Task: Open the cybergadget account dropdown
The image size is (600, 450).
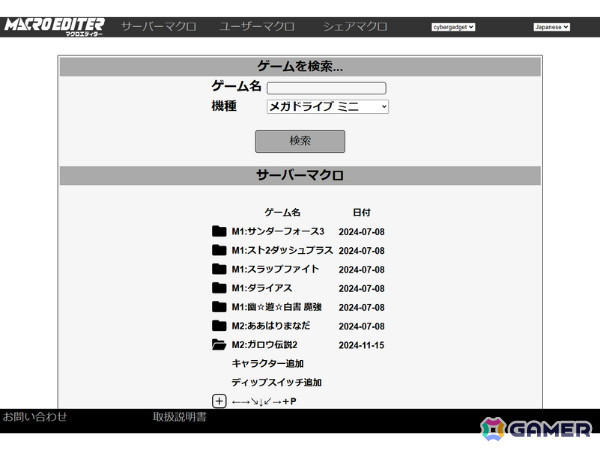Action: [453, 27]
